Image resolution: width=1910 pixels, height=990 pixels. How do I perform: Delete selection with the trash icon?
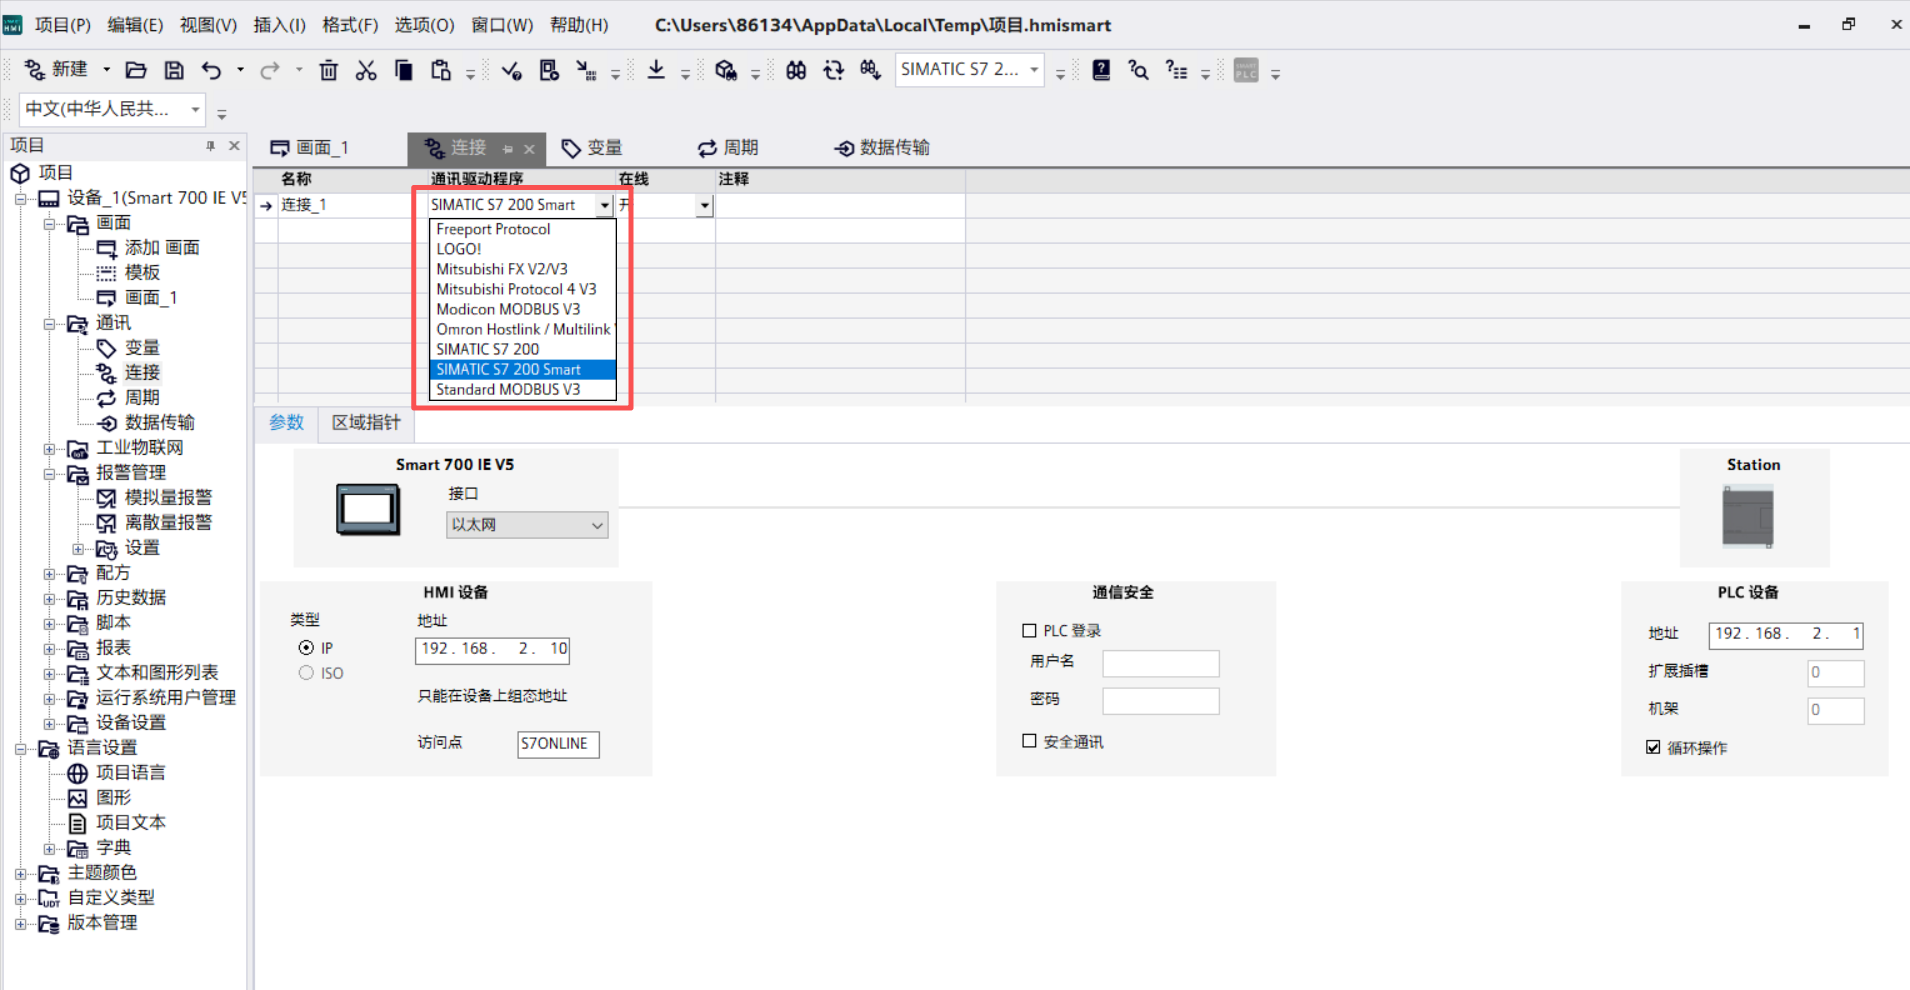pos(328,70)
